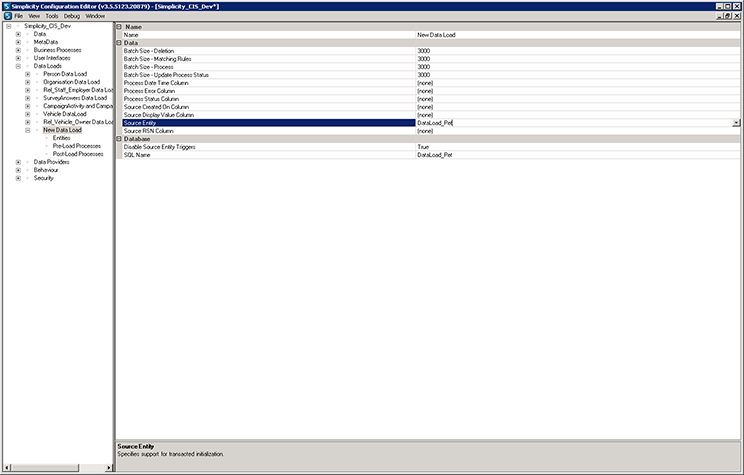
Task: Expand the SurveyAnswers Data Load node
Action: 28,98
